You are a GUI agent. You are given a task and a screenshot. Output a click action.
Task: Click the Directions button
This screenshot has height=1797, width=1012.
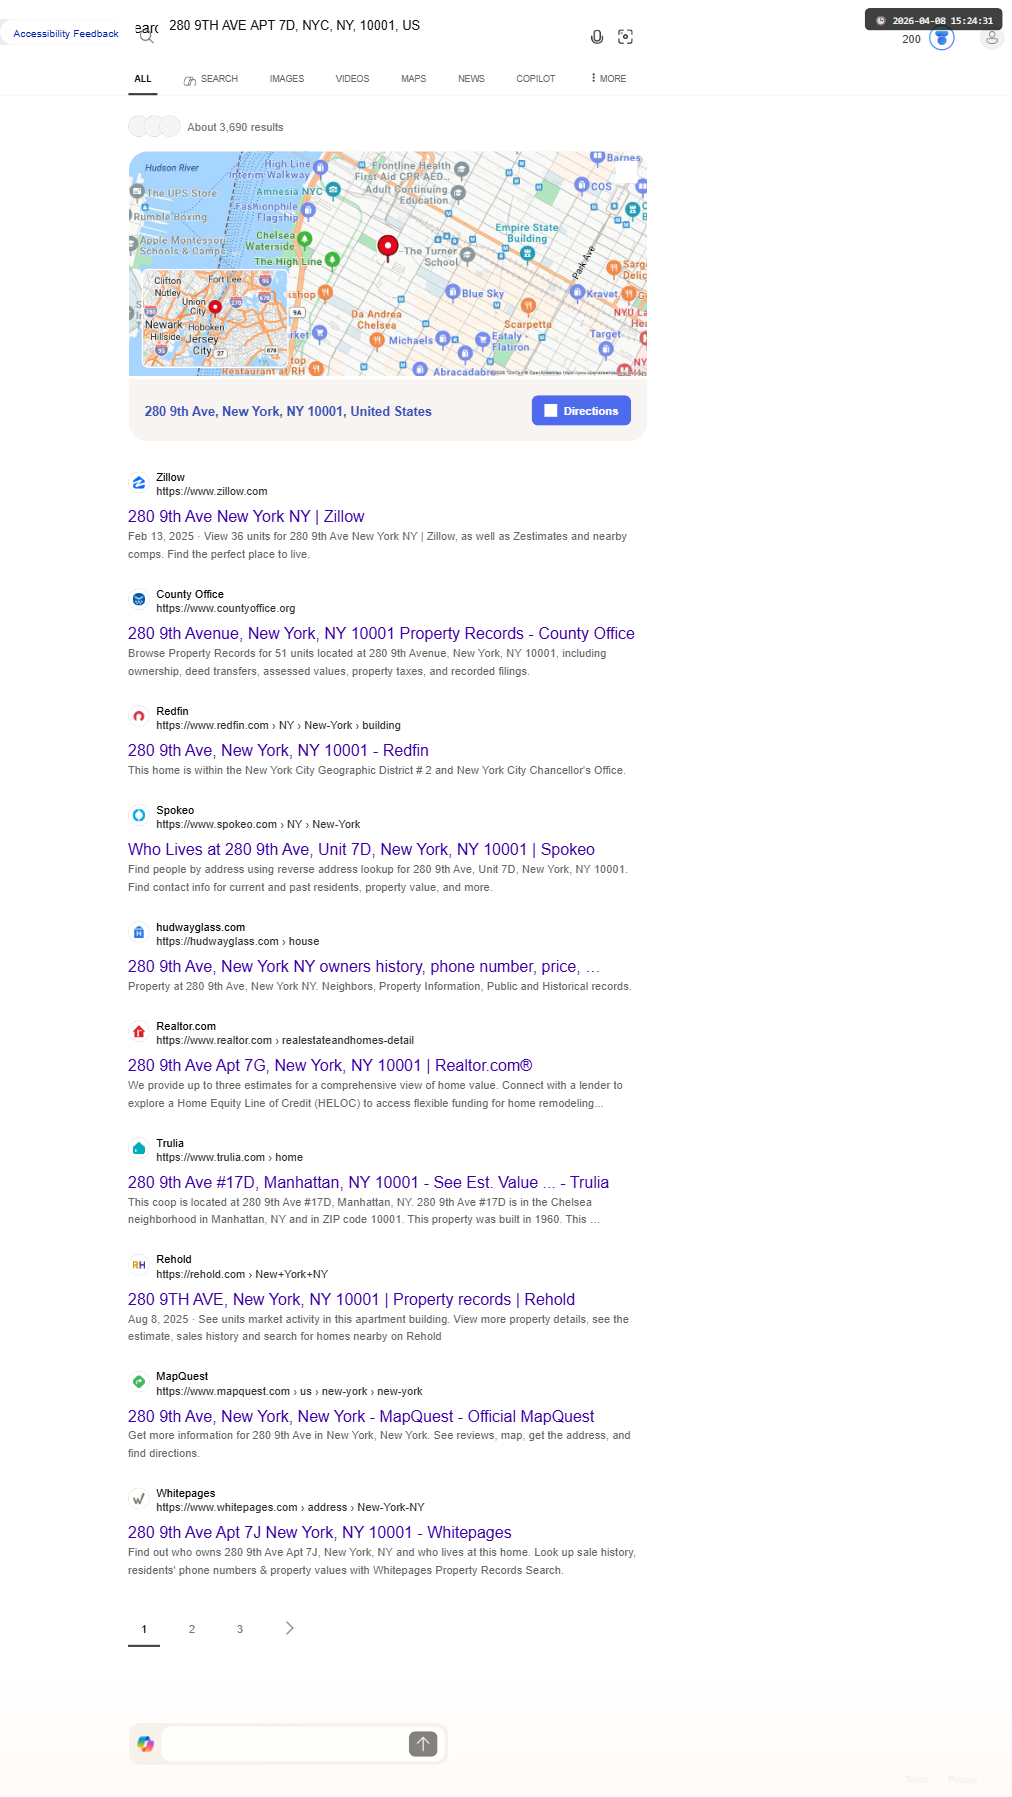[x=581, y=411]
